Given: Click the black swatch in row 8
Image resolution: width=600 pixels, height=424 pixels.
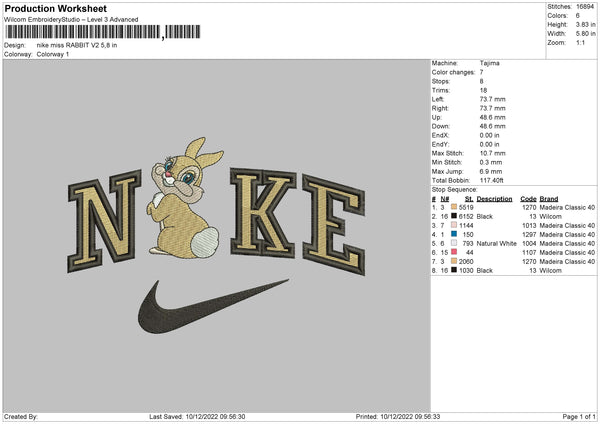Looking at the screenshot, I should click(x=454, y=270).
